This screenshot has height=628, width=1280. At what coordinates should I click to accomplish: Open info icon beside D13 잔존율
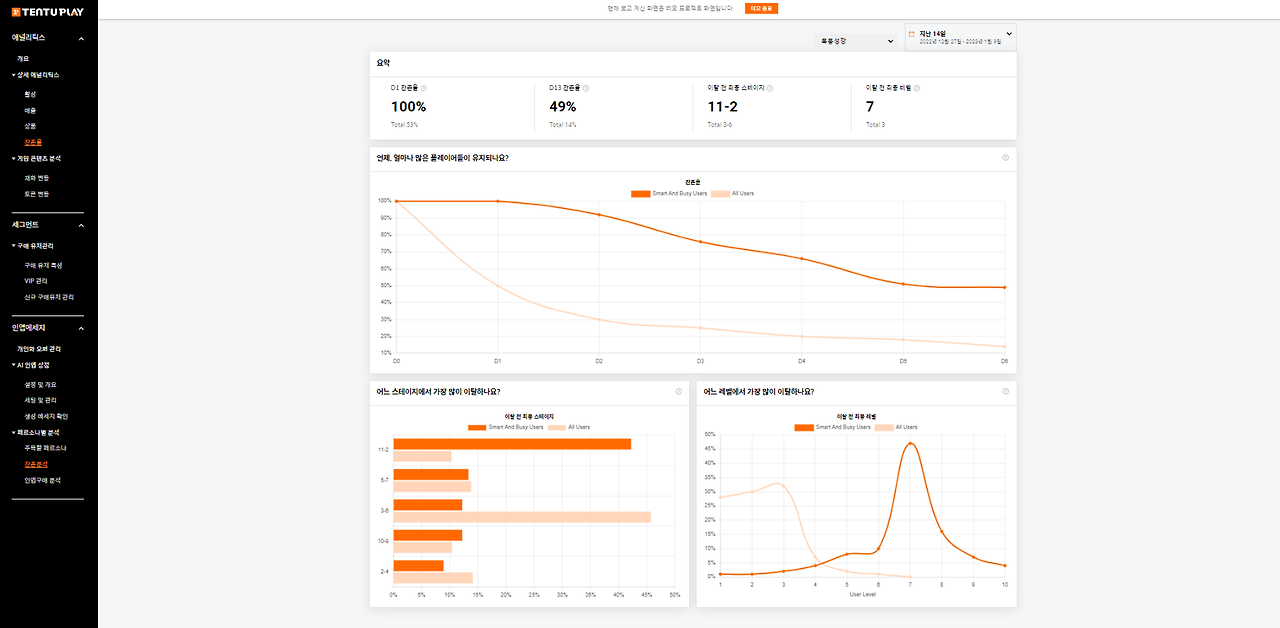[x=585, y=88]
